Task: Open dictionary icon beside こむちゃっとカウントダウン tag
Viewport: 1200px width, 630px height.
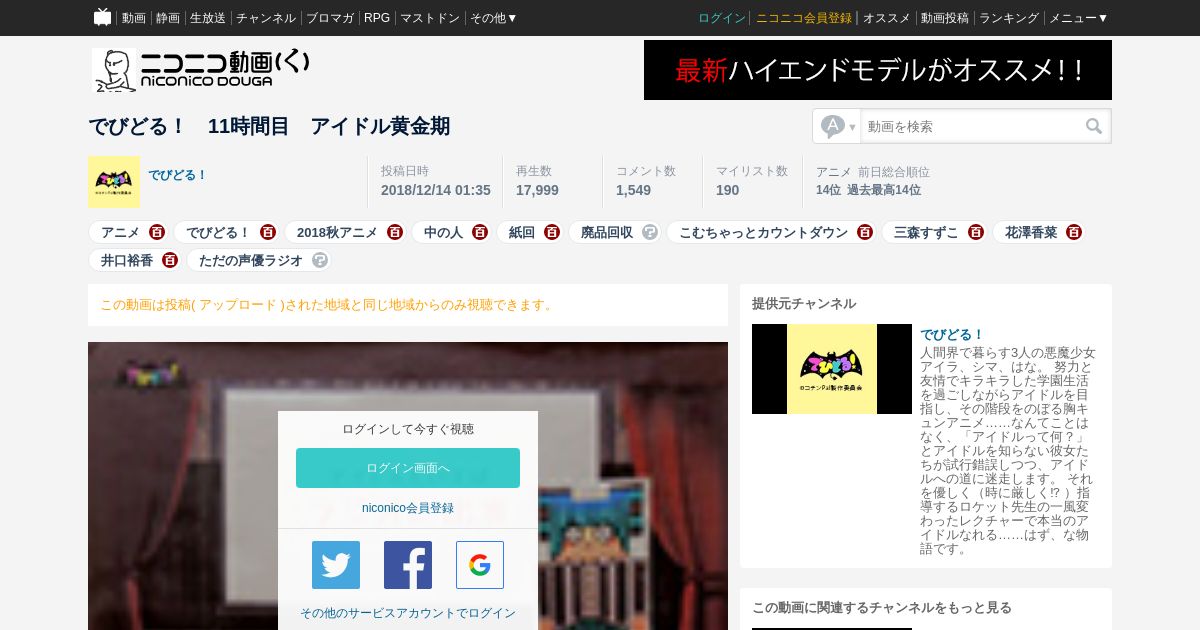Action: pyautogui.click(x=865, y=232)
